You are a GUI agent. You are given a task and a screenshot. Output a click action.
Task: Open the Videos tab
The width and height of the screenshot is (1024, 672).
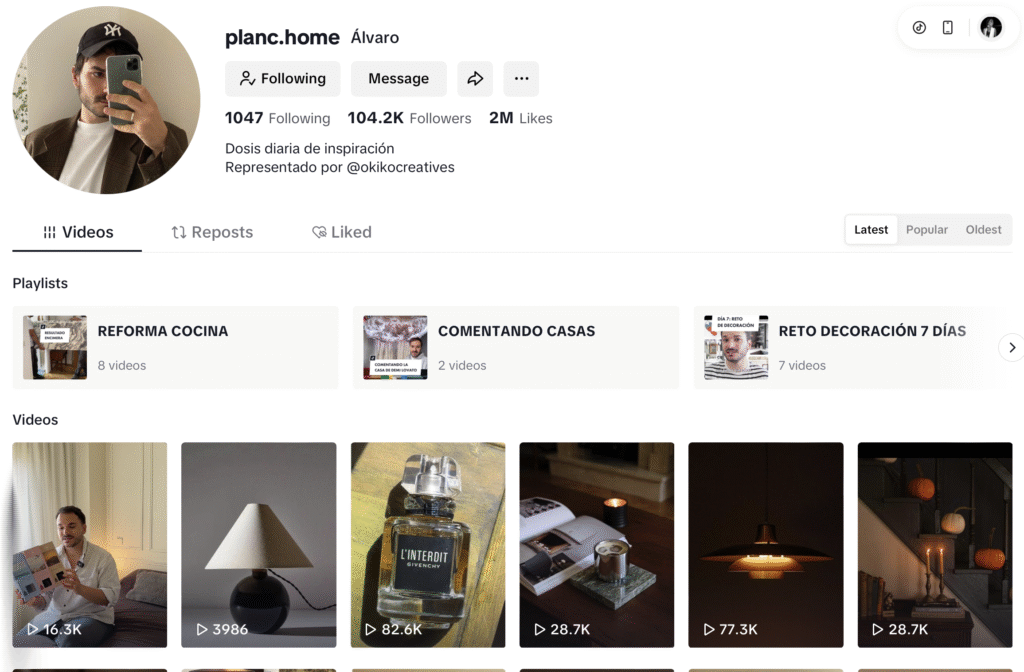tap(78, 232)
